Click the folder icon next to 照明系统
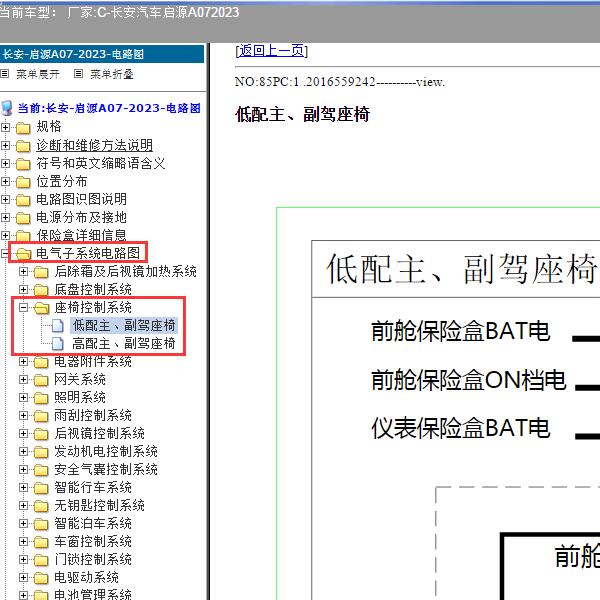Screen dimensions: 600x600 (x=41, y=398)
